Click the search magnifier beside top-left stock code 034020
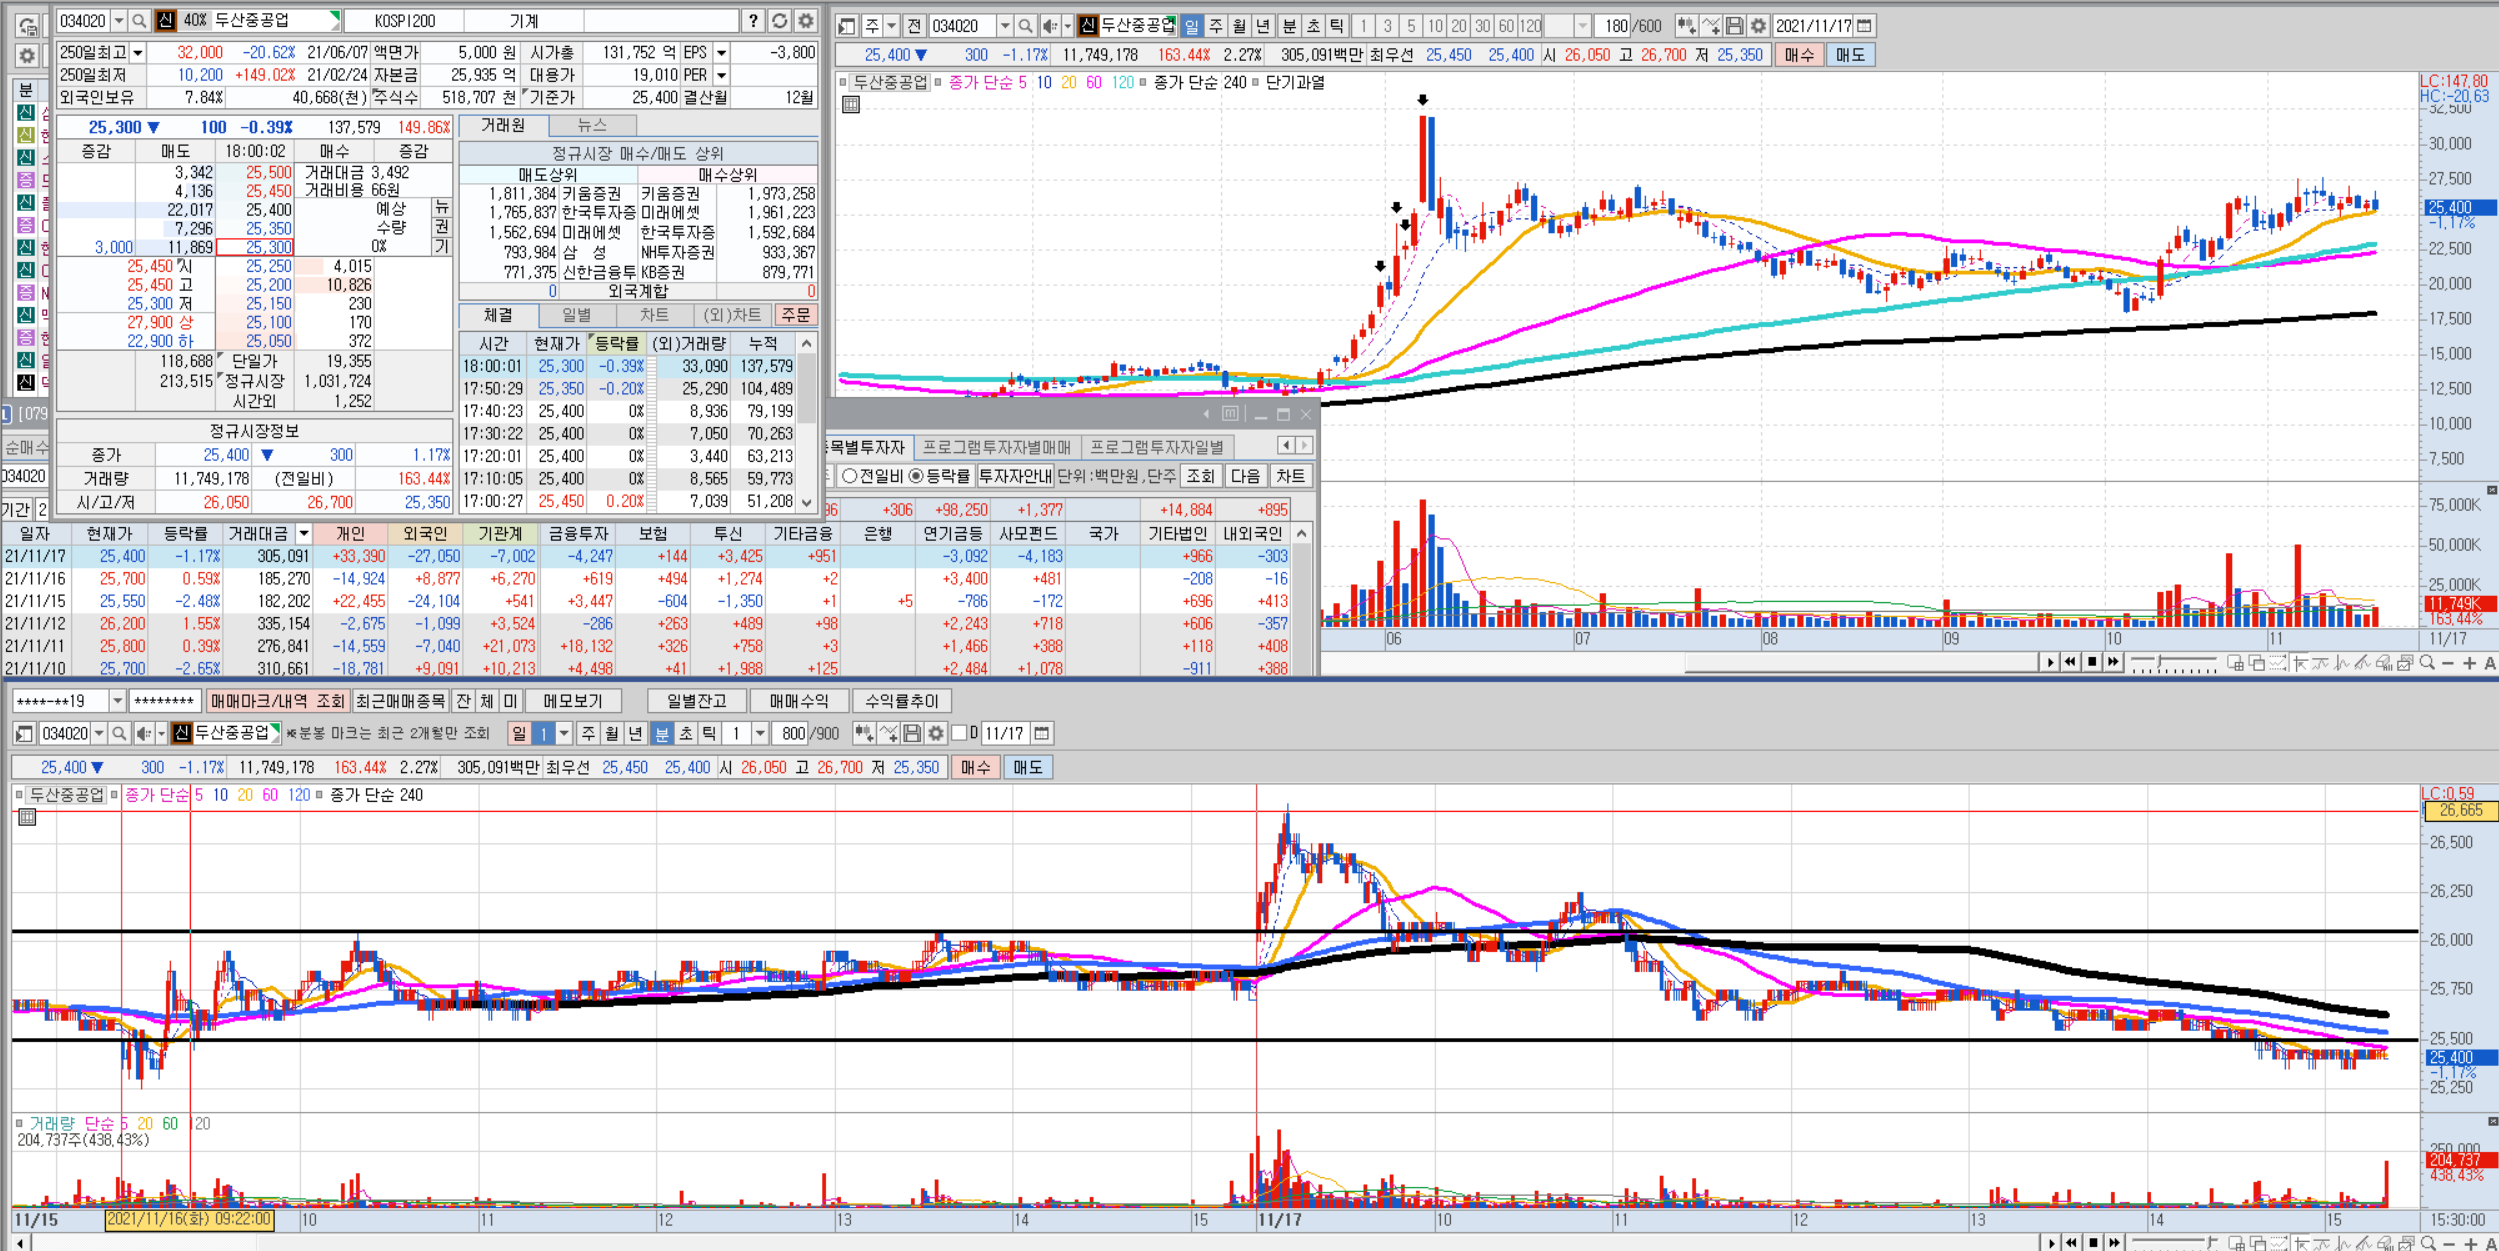The width and height of the screenshot is (2499, 1251). point(139,21)
